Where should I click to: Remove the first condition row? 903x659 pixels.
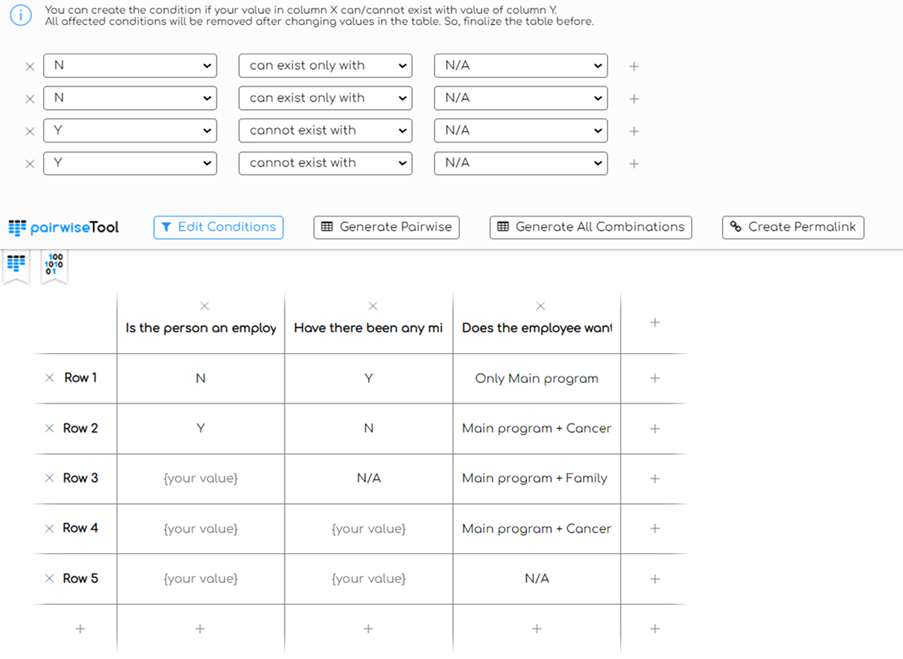click(30, 66)
